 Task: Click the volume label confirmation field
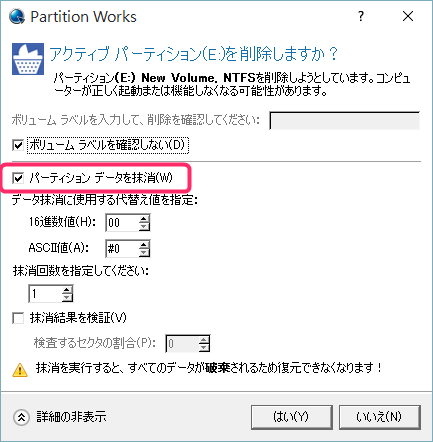(344, 120)
